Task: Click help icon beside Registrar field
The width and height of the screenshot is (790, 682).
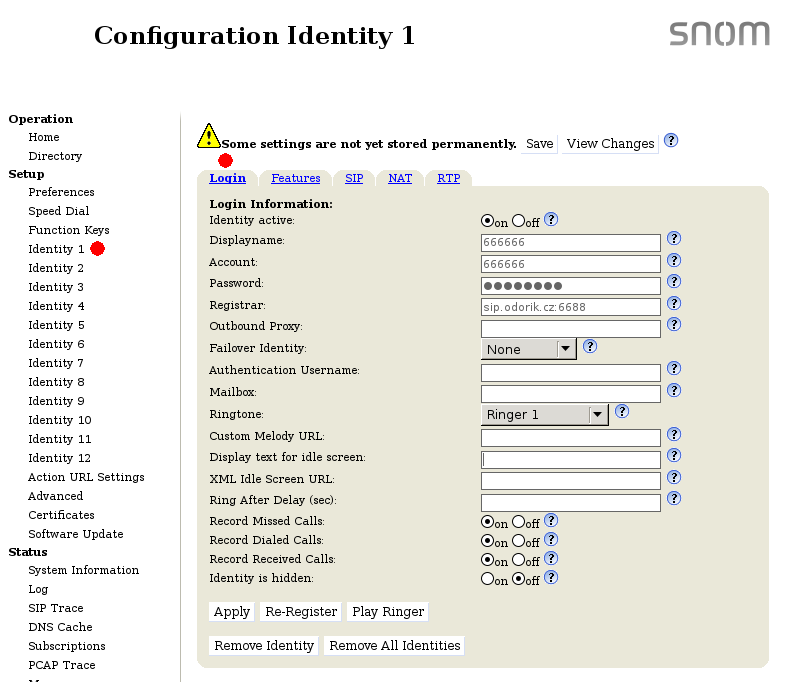Action: click(x=674, y=303)
